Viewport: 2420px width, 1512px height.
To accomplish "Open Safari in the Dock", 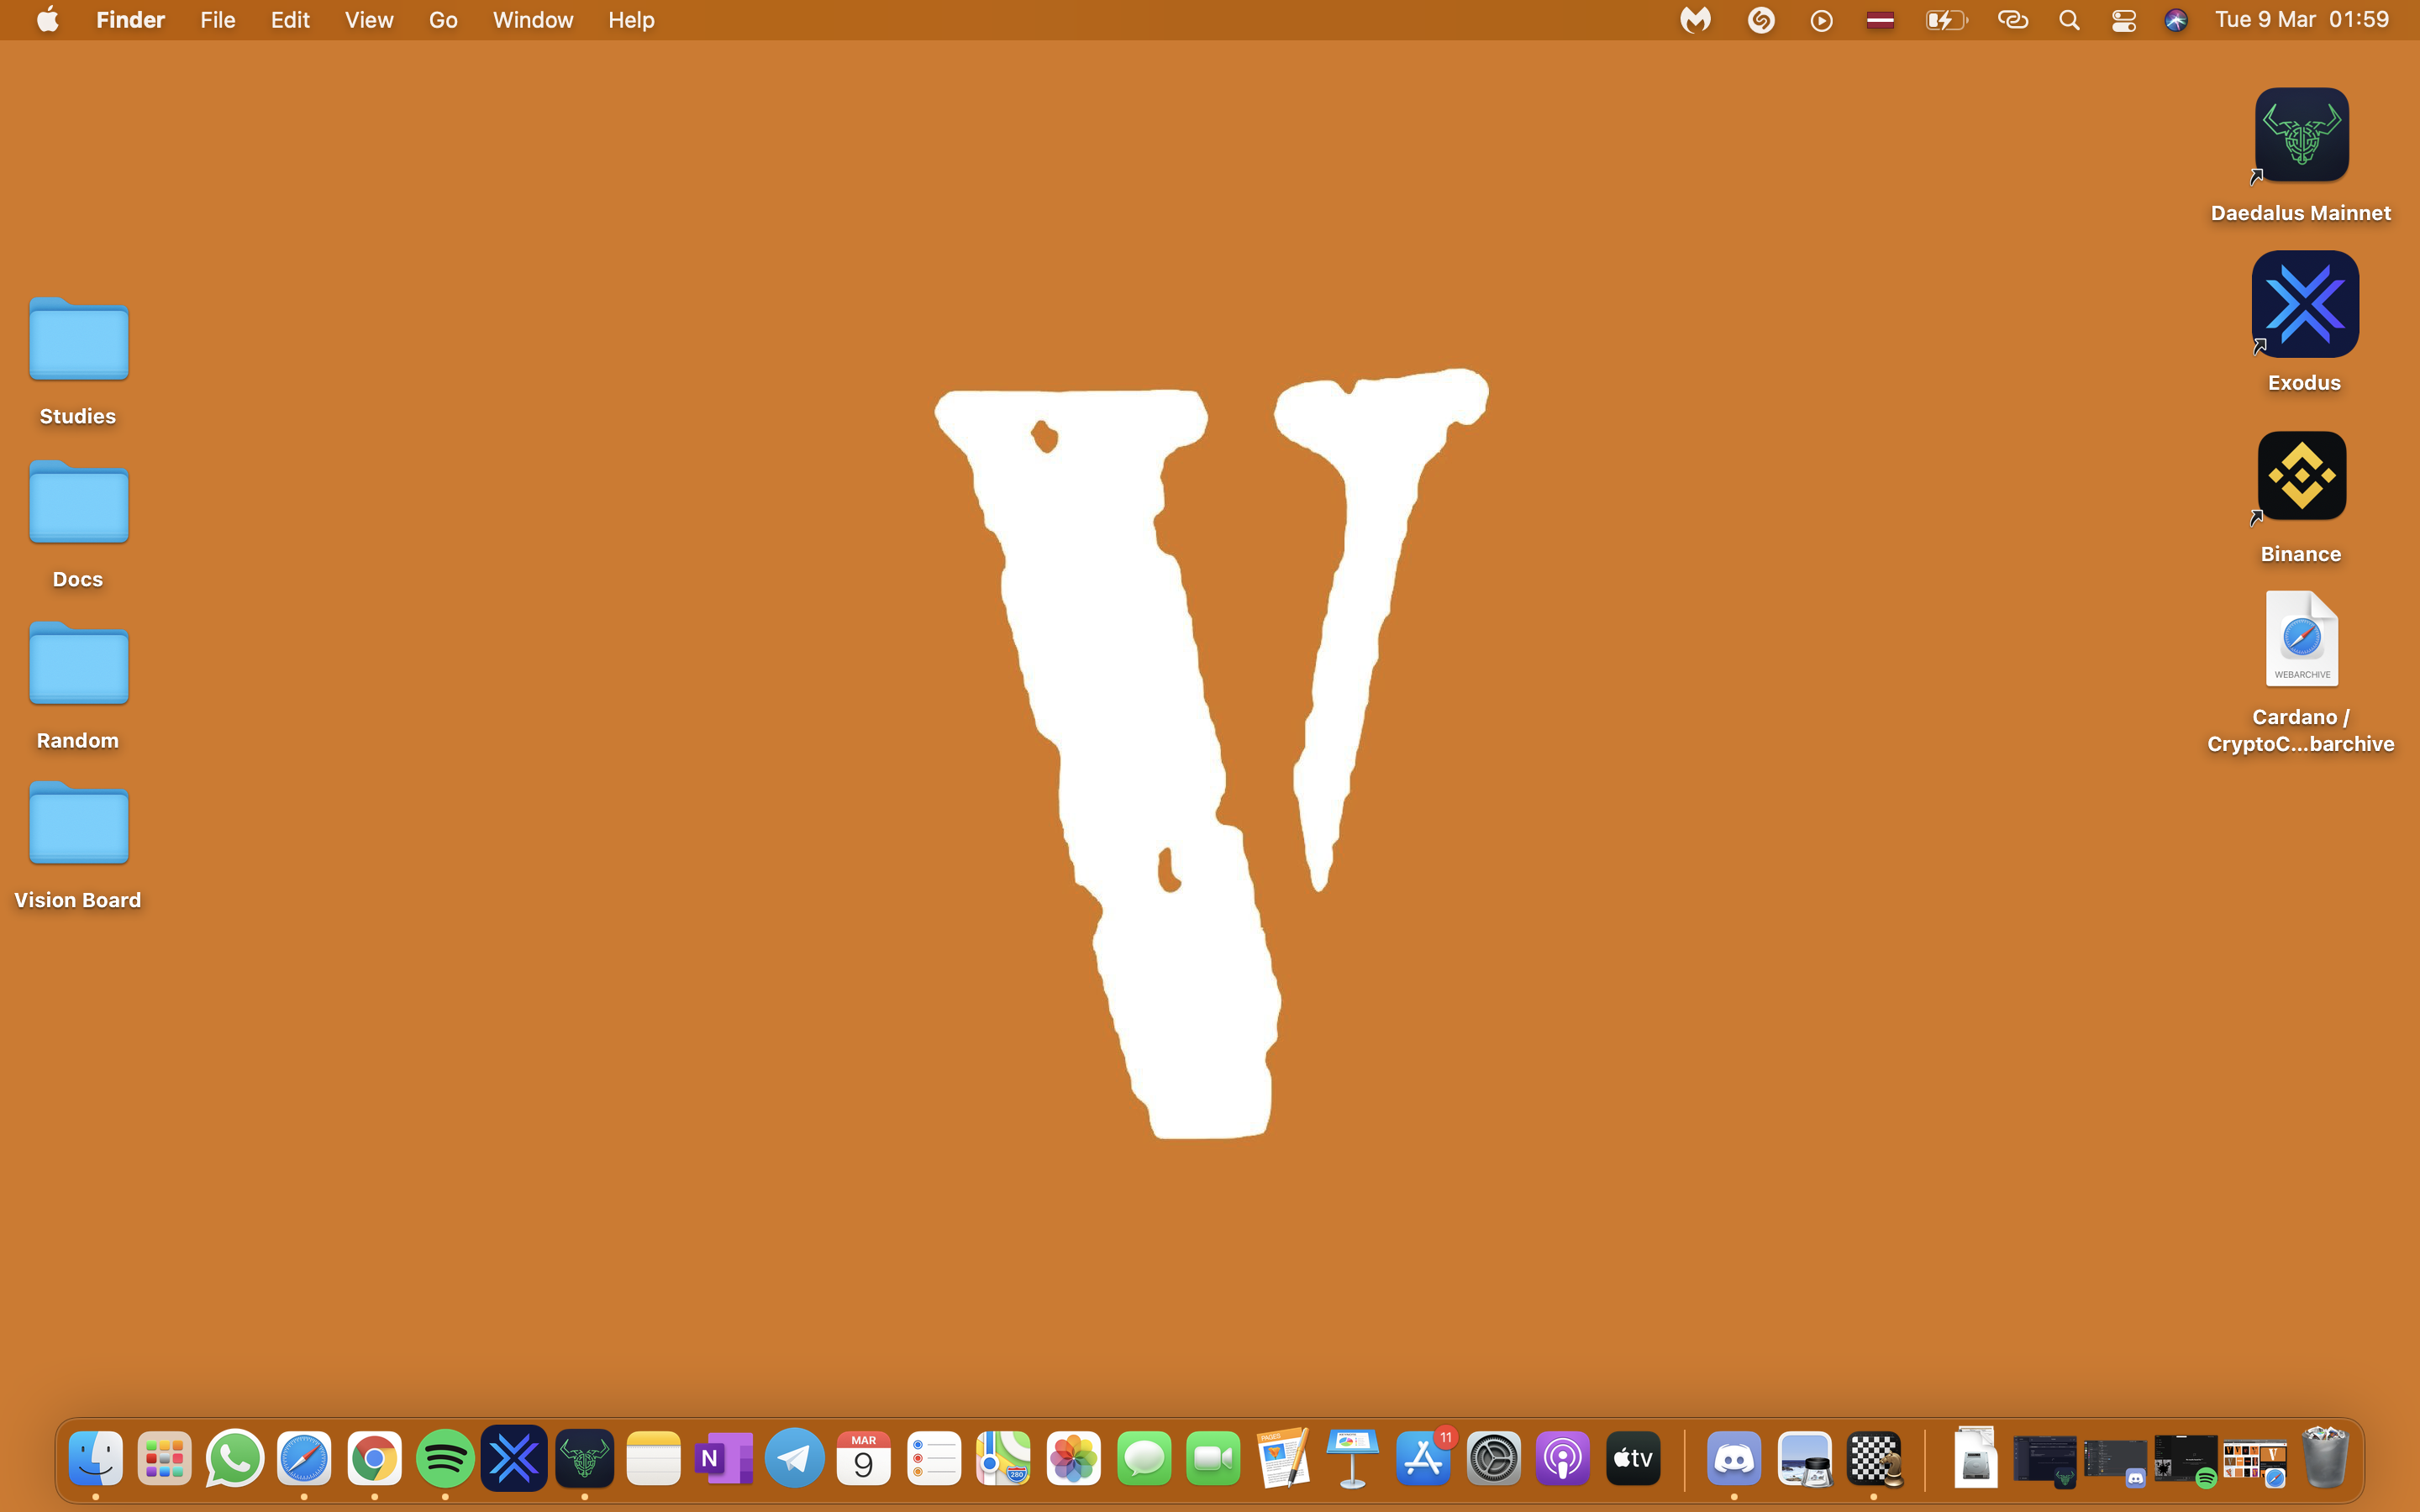I will pyautogui.click(x=304, y=1459).
